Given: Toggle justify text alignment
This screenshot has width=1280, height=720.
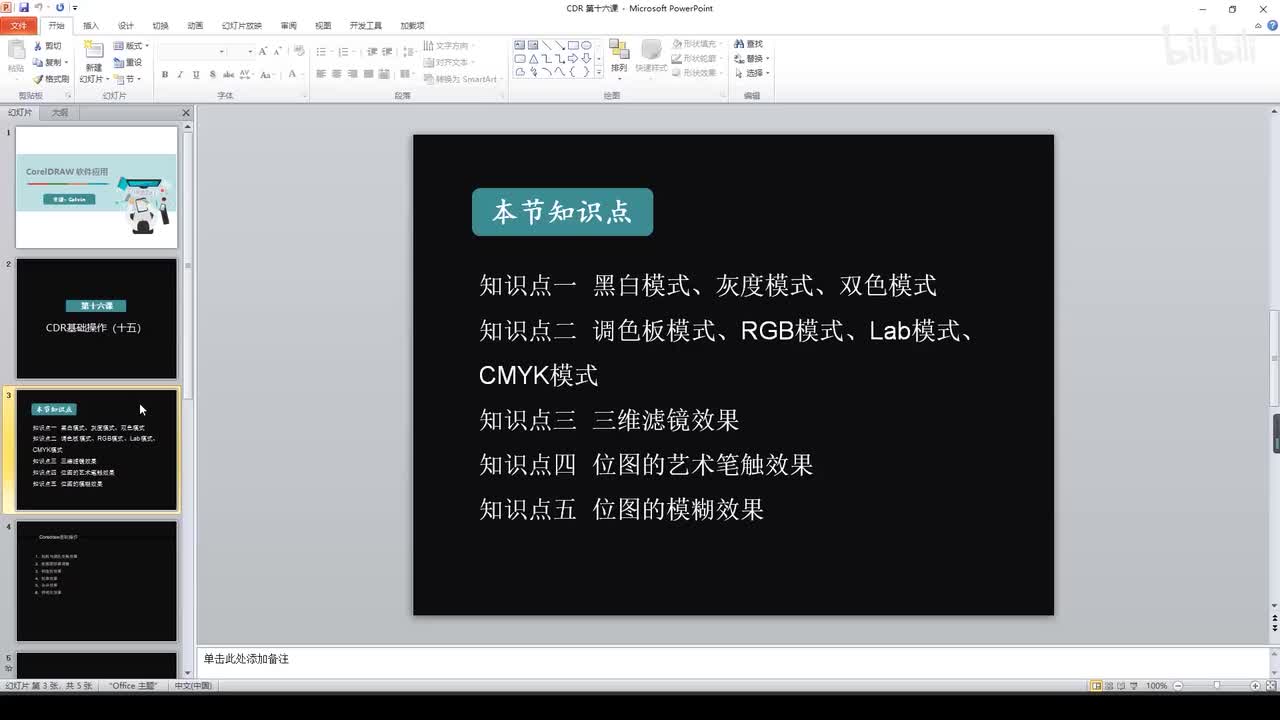Looking at the screenshot, I should pos(369,74).
